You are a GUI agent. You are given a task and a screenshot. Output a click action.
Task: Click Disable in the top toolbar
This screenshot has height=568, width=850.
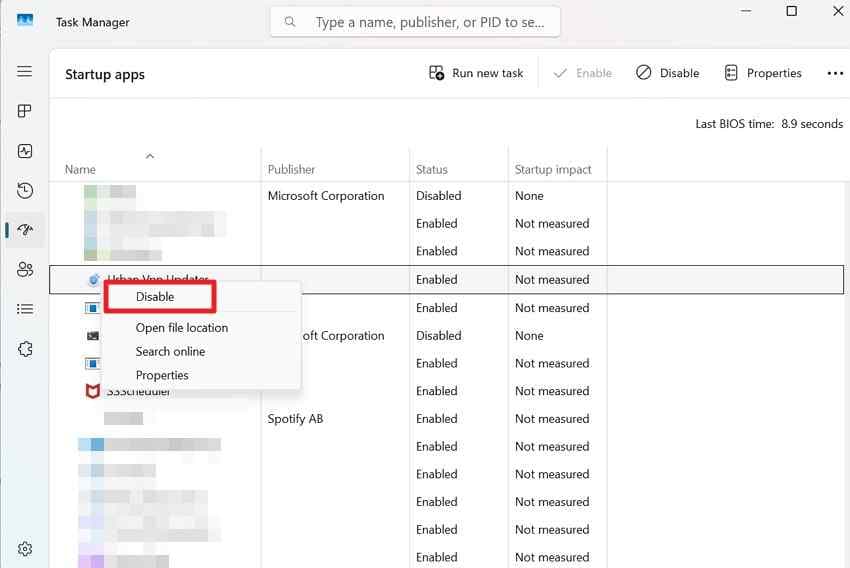(x=667, y=73)
